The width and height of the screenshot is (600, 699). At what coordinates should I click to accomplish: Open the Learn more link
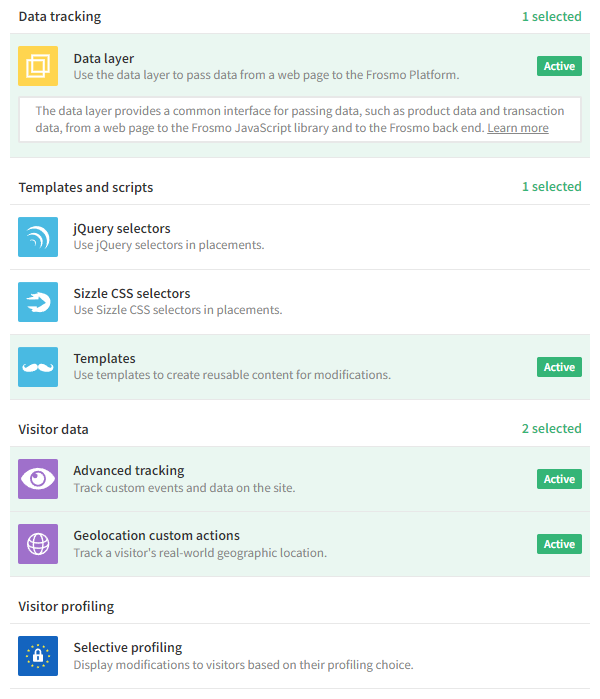(517, 128)
